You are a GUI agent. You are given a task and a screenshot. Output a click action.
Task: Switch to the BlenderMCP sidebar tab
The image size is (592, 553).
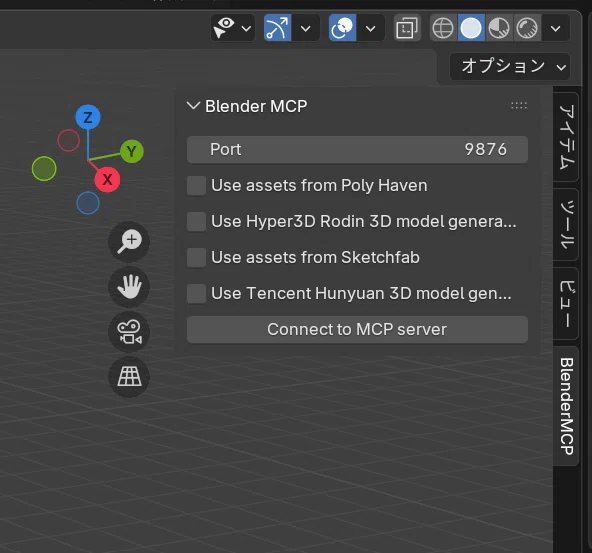coord(566,406)
